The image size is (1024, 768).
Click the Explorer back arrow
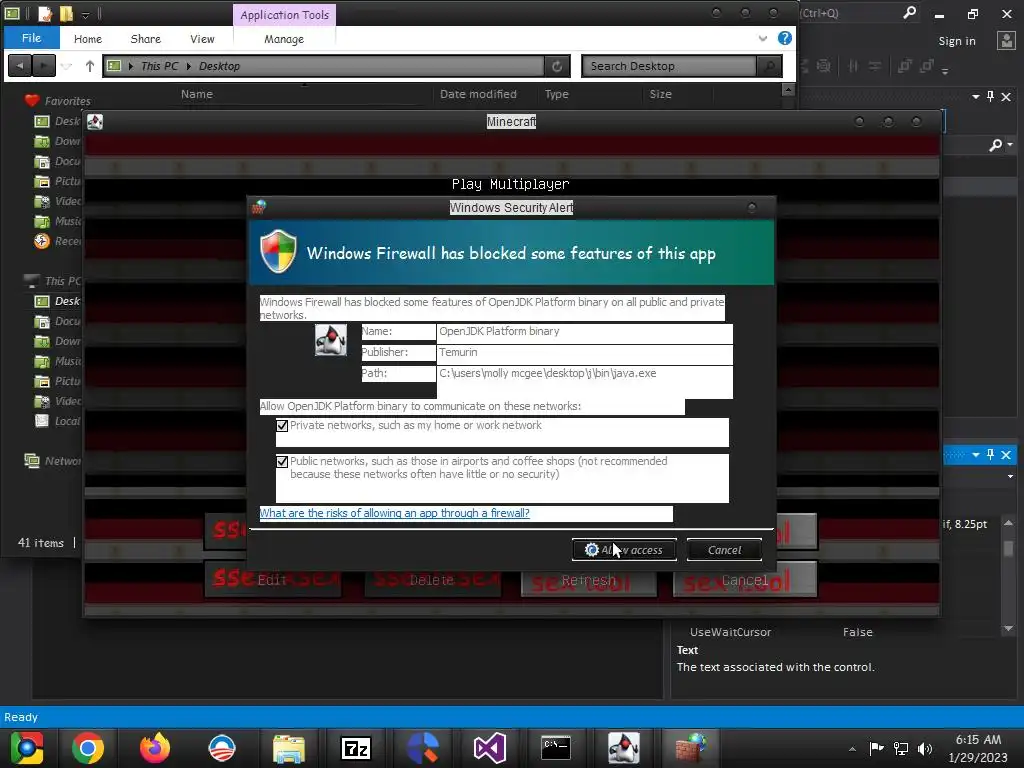(x=20, y=65)
